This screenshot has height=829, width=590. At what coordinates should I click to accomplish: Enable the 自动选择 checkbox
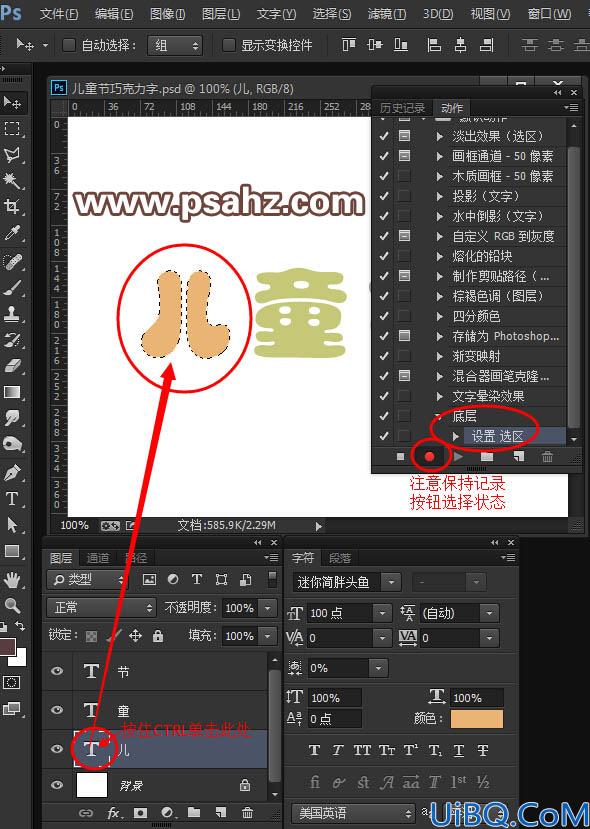(x=69, y=45)
